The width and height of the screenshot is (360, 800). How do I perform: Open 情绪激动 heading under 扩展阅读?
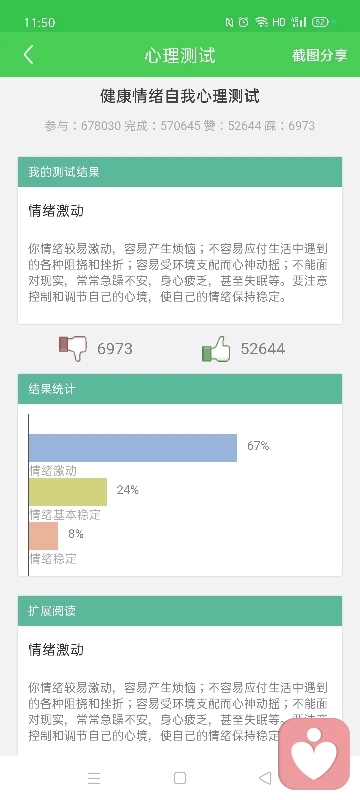click(x=56, y=650)
